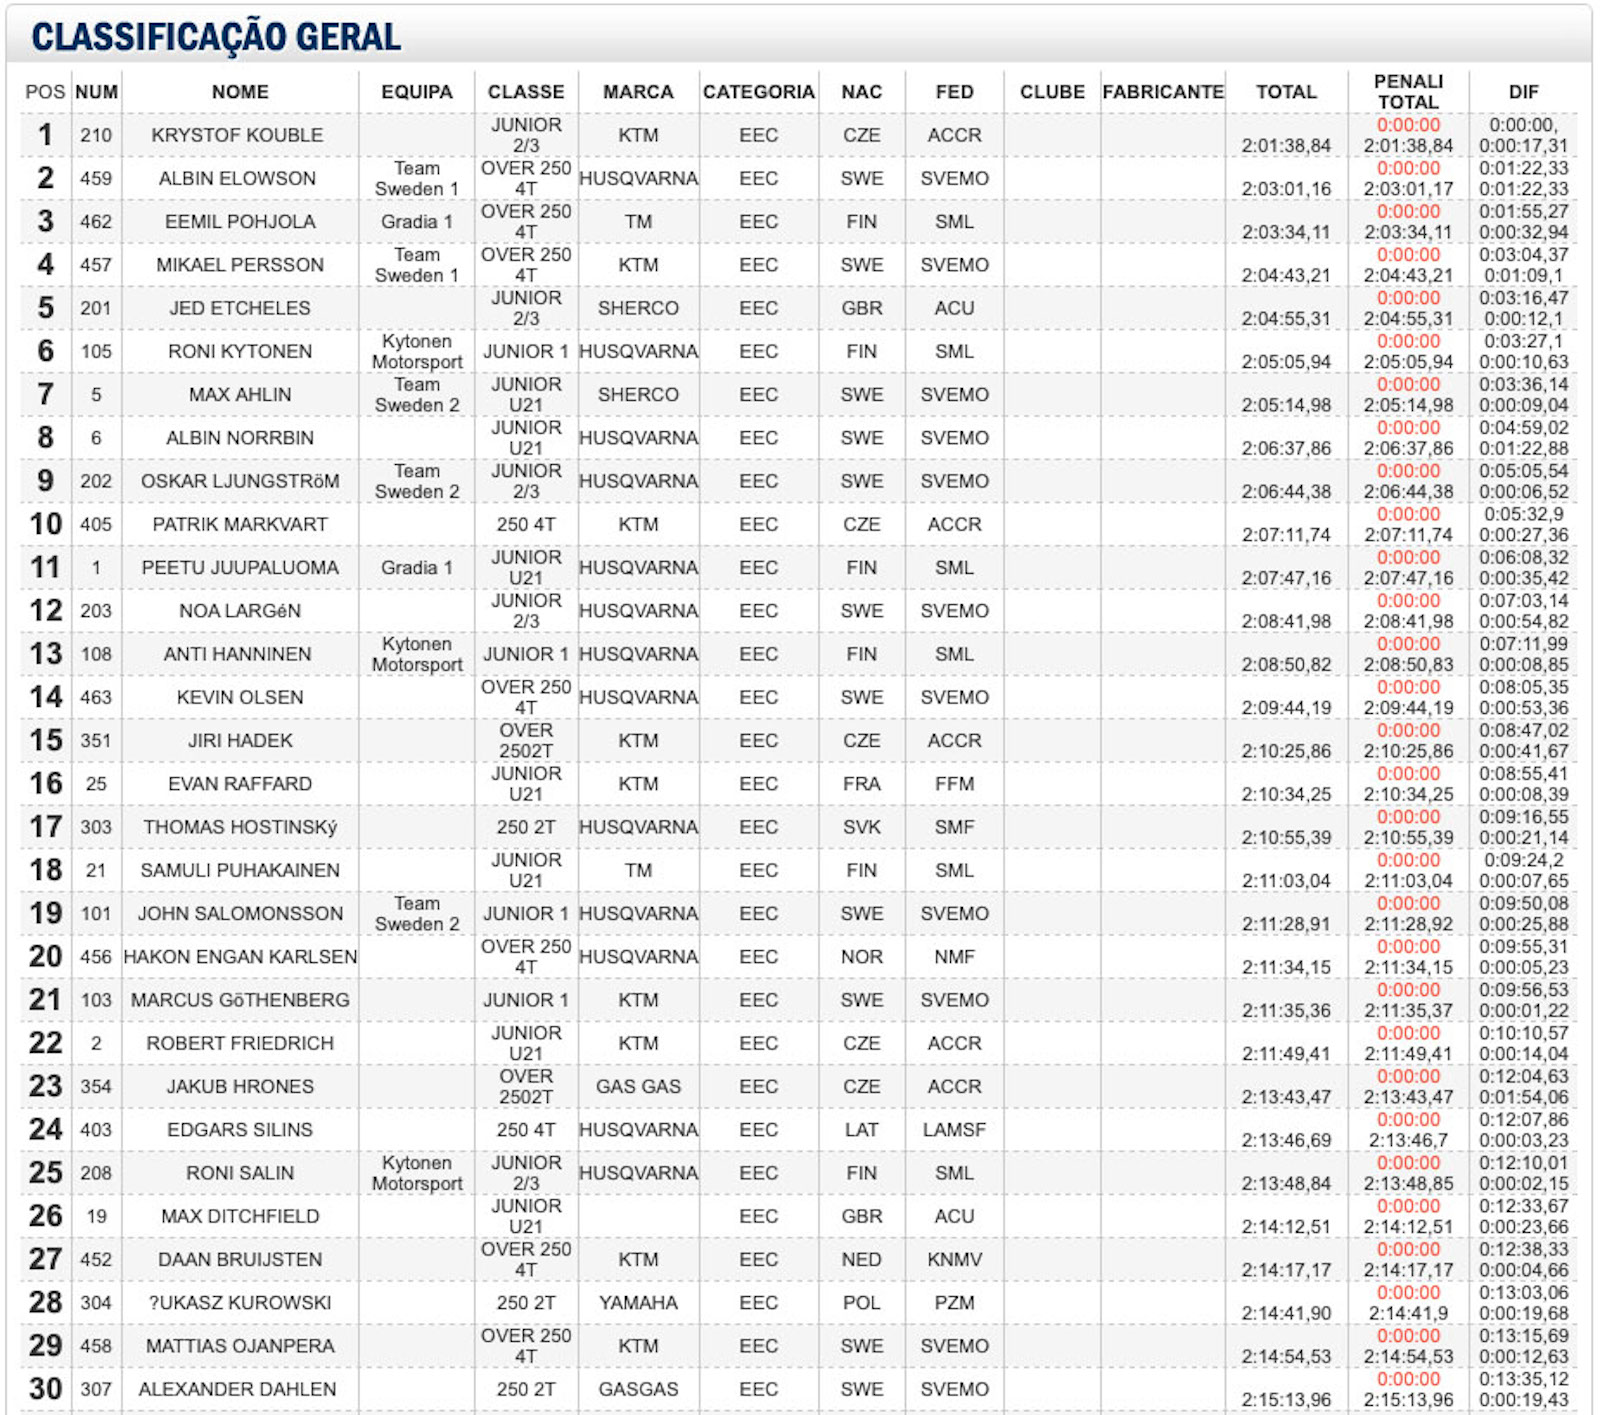Select rider name HAKON ENGAN KARLSEN
The image size is (1600, 1415).
pos(240,957)
